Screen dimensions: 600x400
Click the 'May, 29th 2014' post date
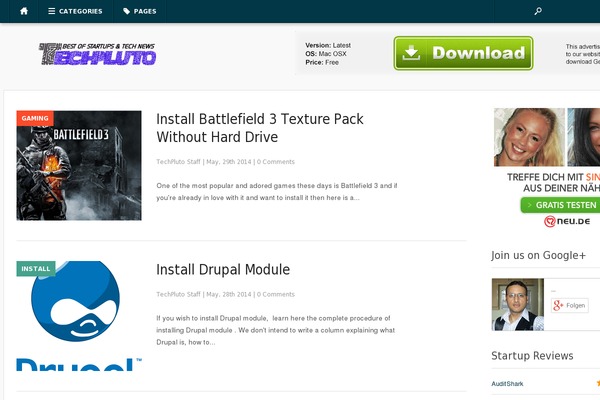[x=229, y=162]
